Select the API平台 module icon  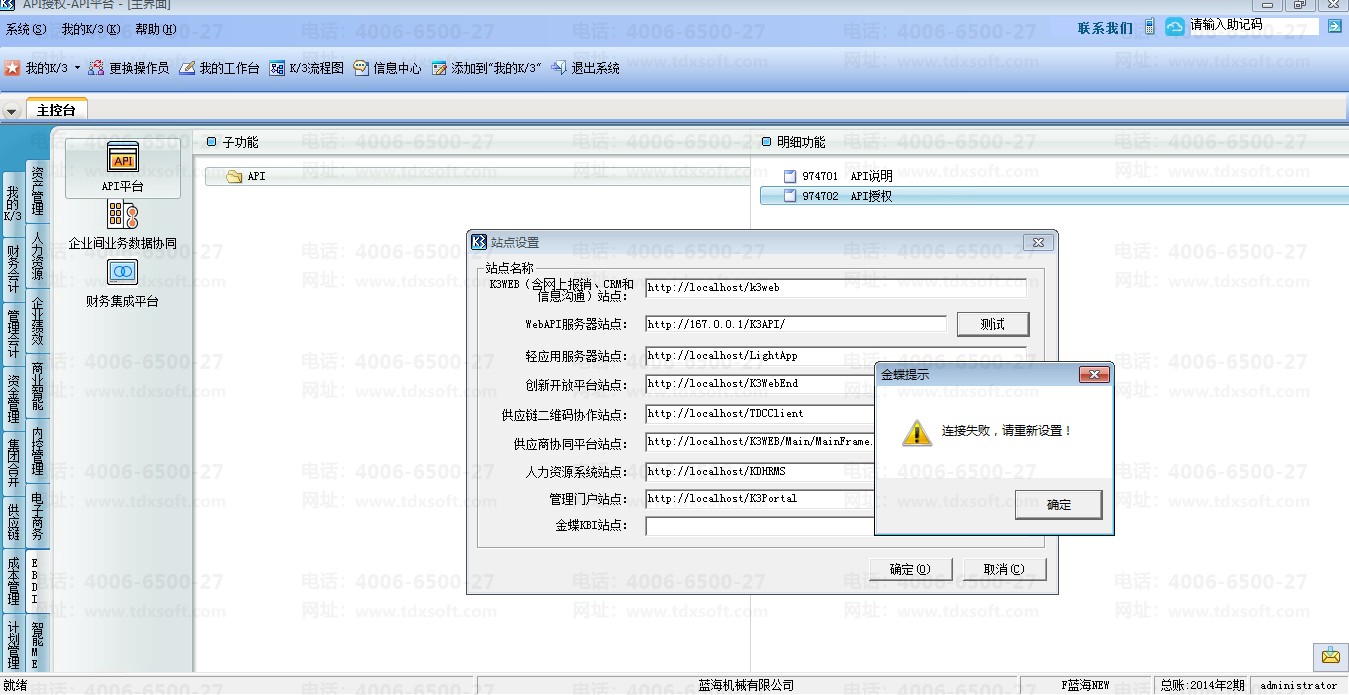(x=123, y=168)
